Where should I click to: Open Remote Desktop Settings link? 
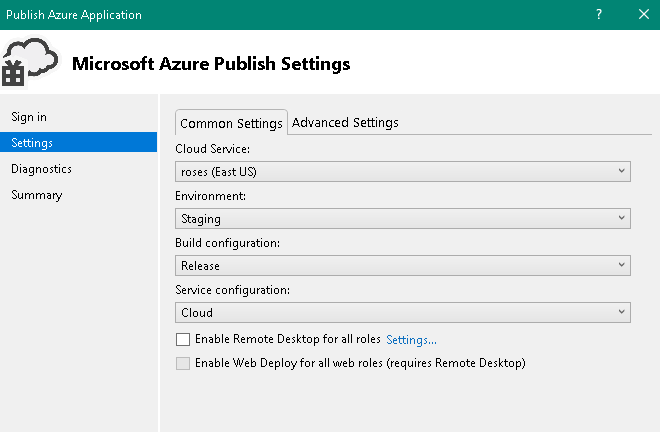(x=411, y=339)
